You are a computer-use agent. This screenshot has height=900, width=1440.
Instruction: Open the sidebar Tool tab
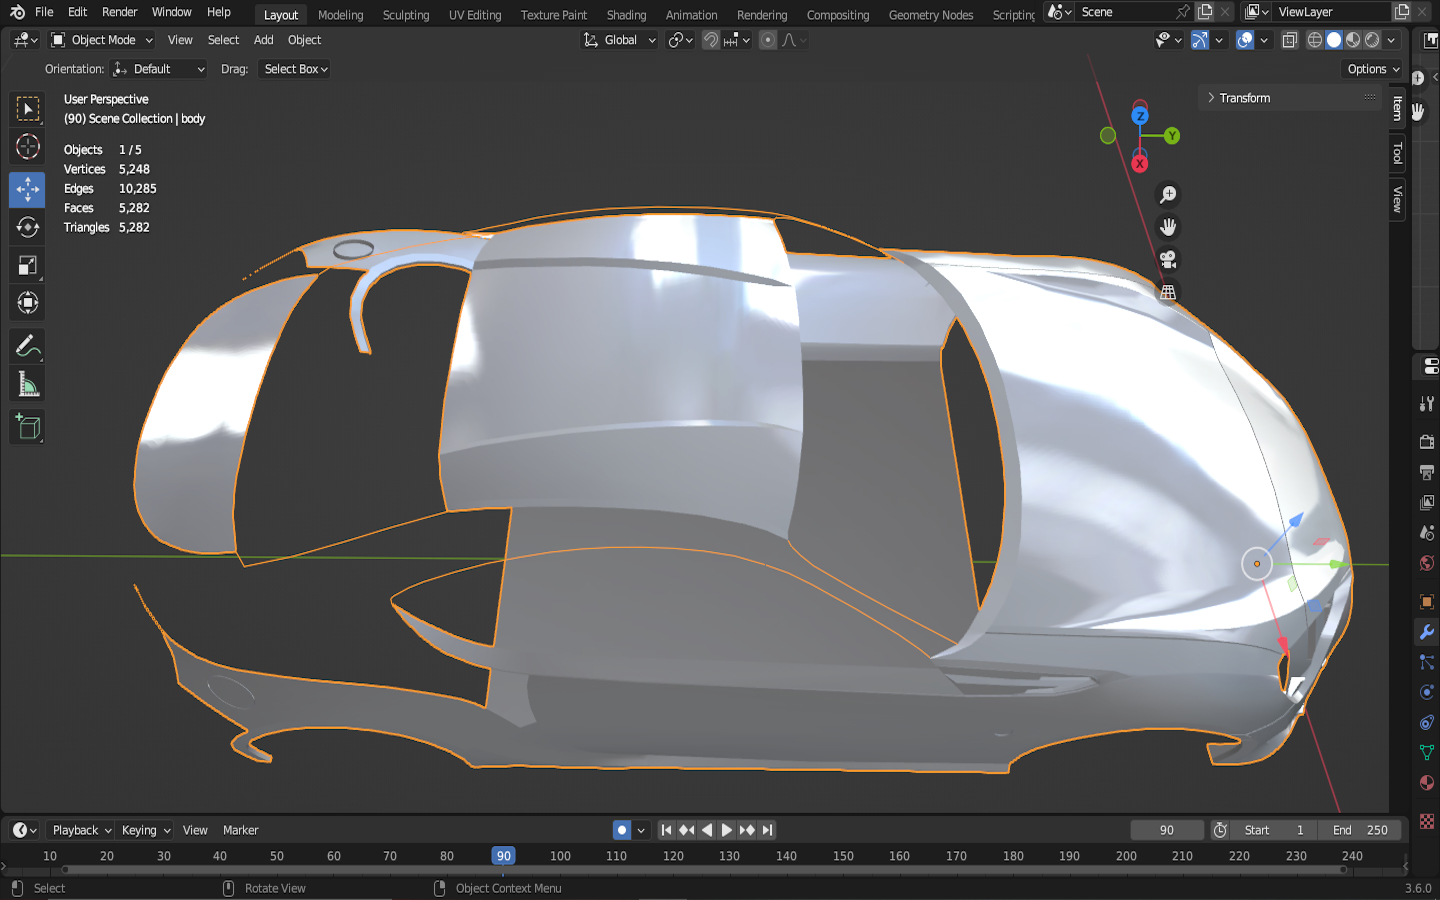tap(1398, 153)
